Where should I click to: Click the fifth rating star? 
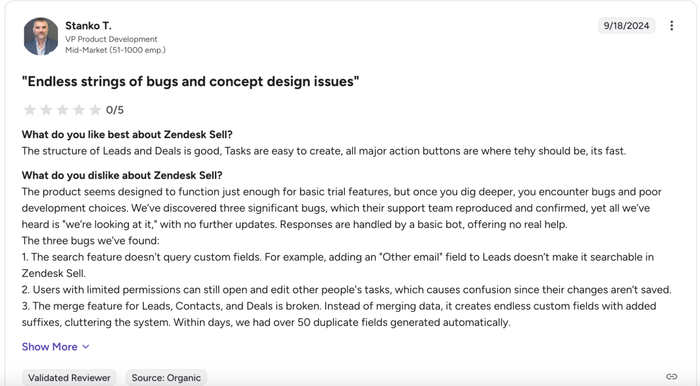tap(95, 110)
